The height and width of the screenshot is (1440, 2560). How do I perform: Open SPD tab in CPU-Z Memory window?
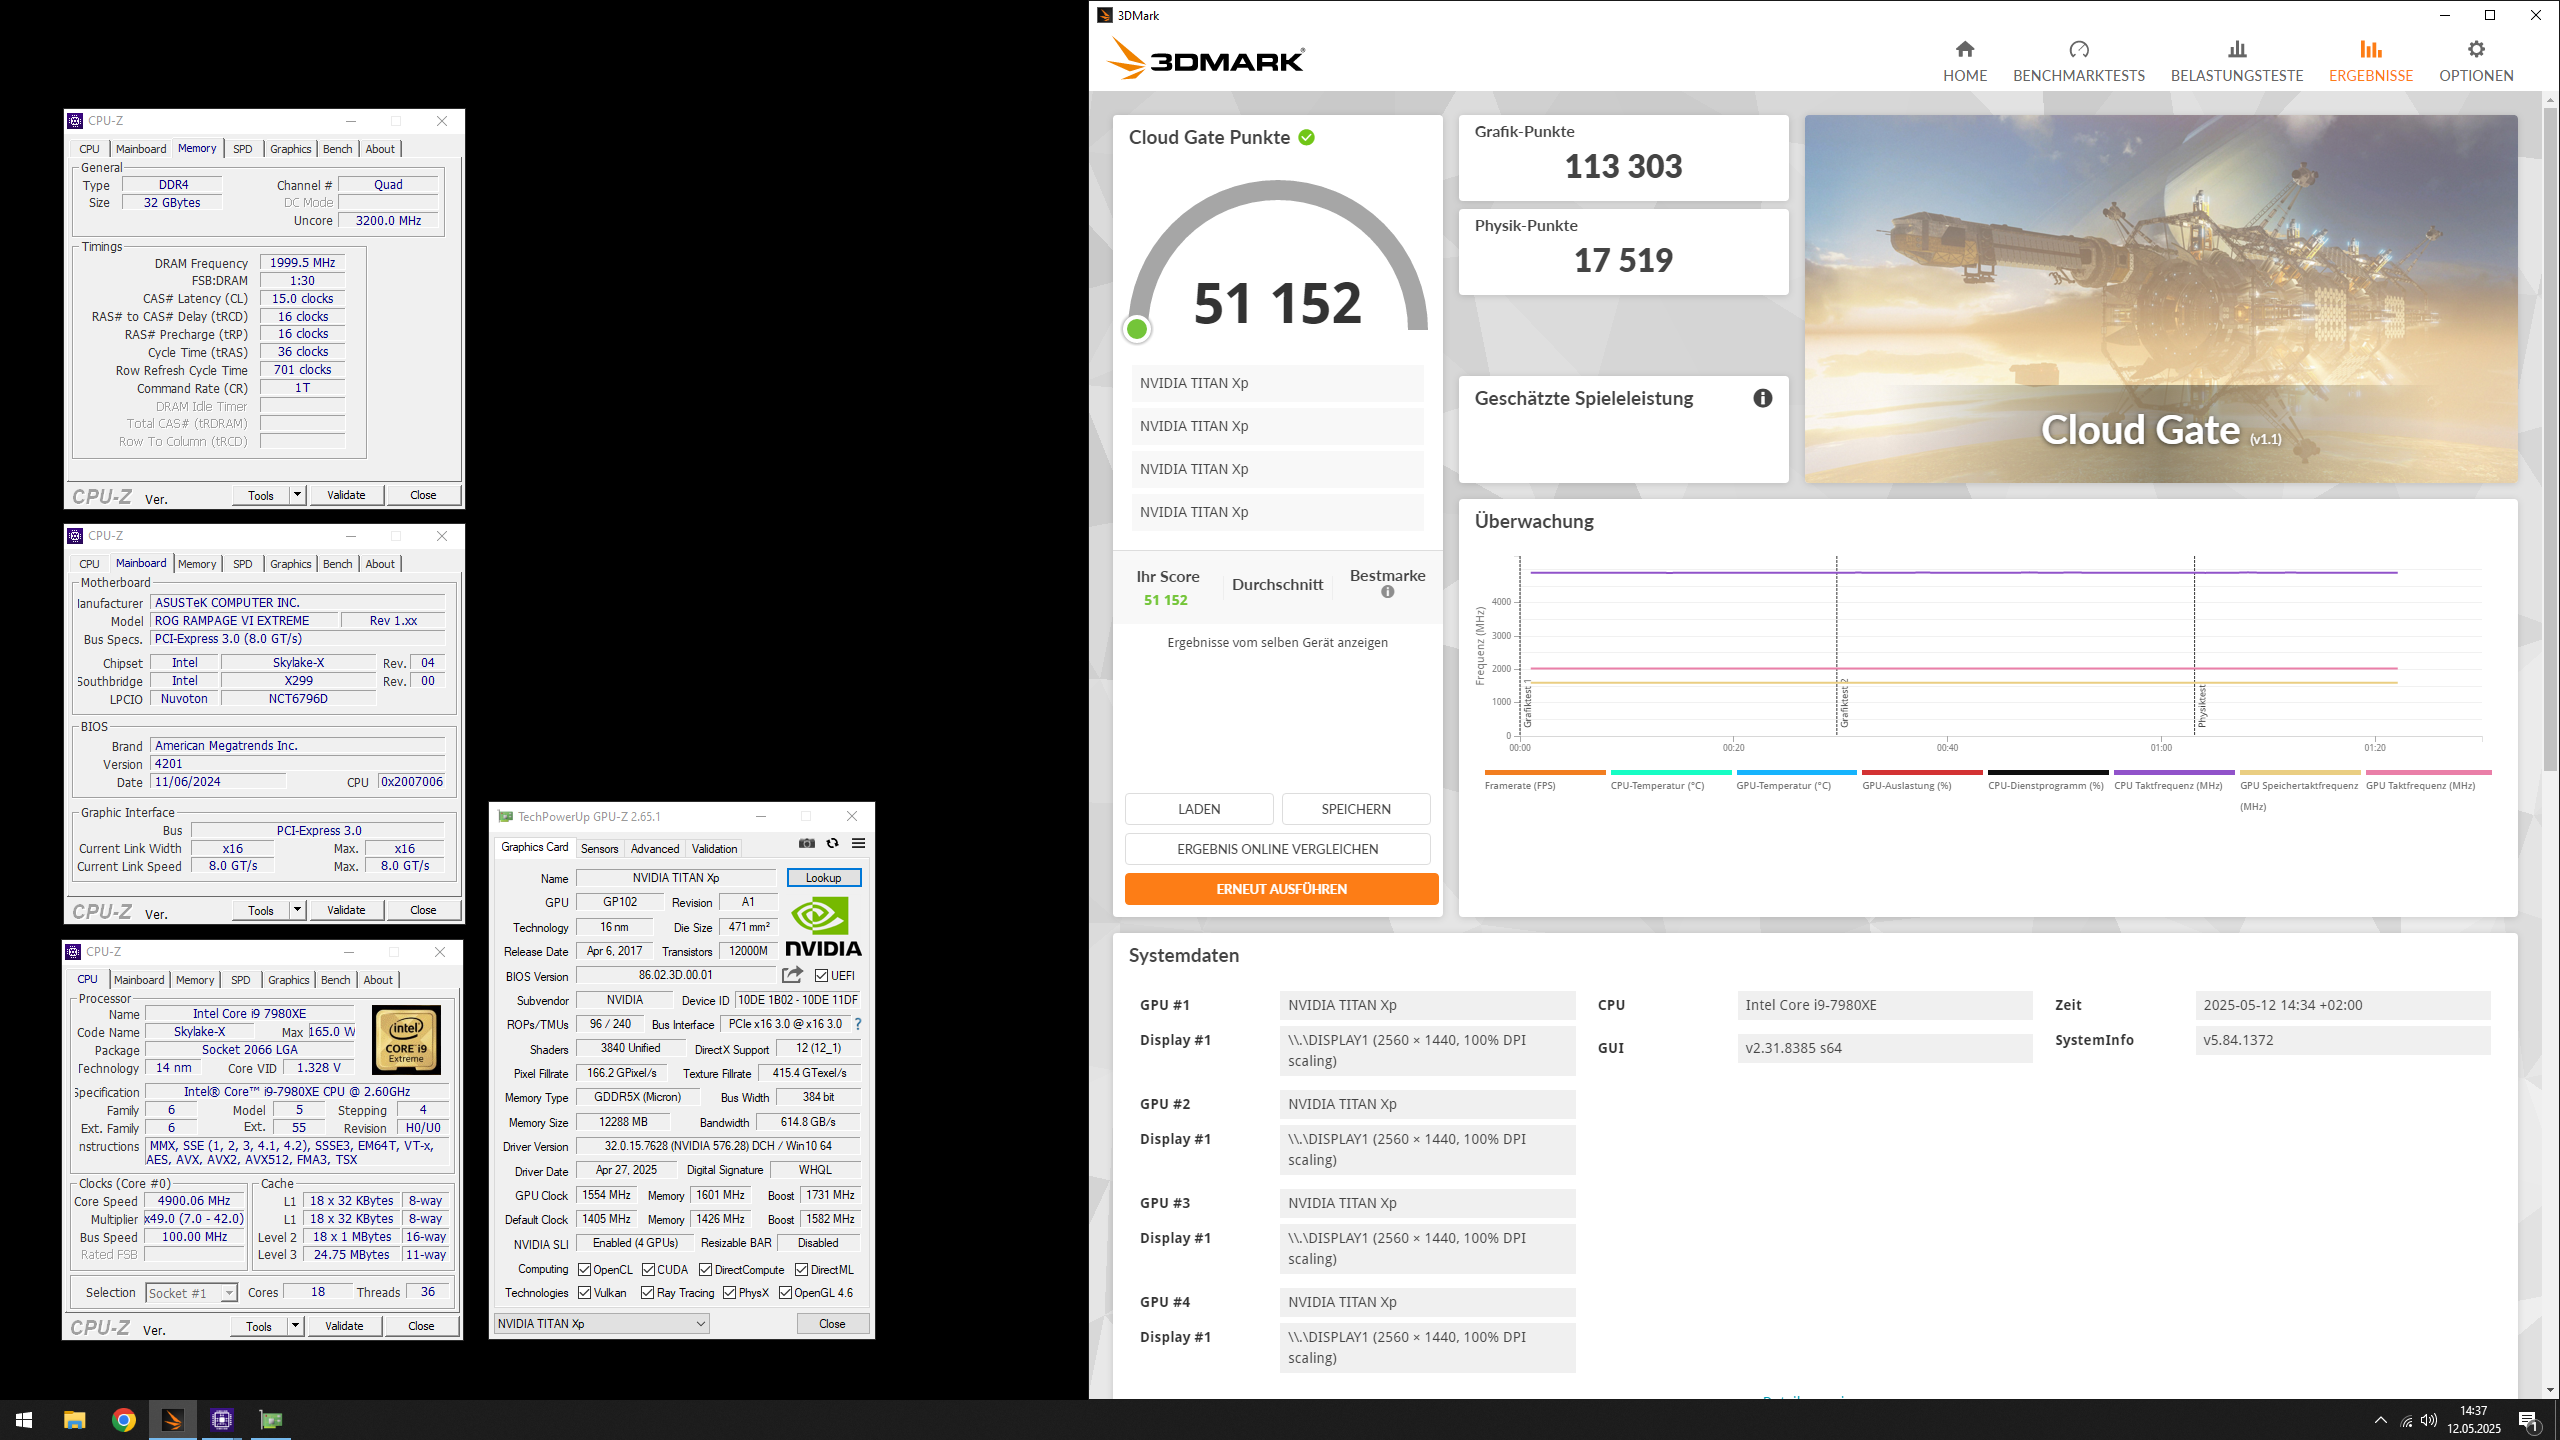pyautogui.click(x=243, y=149)
